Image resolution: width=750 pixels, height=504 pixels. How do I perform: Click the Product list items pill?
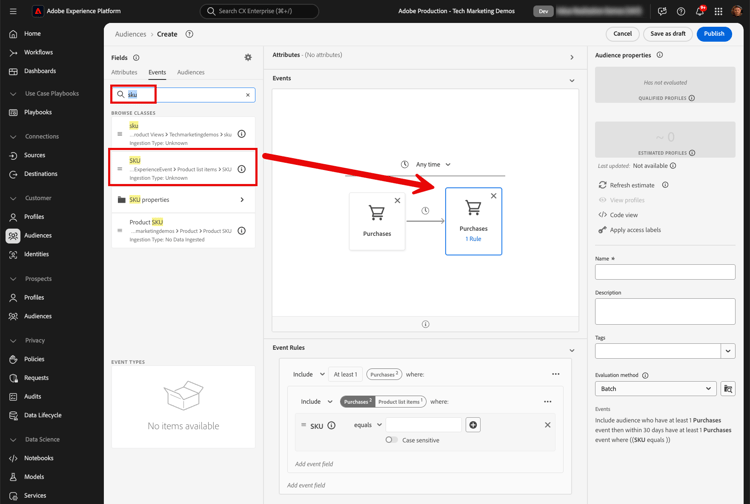click(400, 401)
